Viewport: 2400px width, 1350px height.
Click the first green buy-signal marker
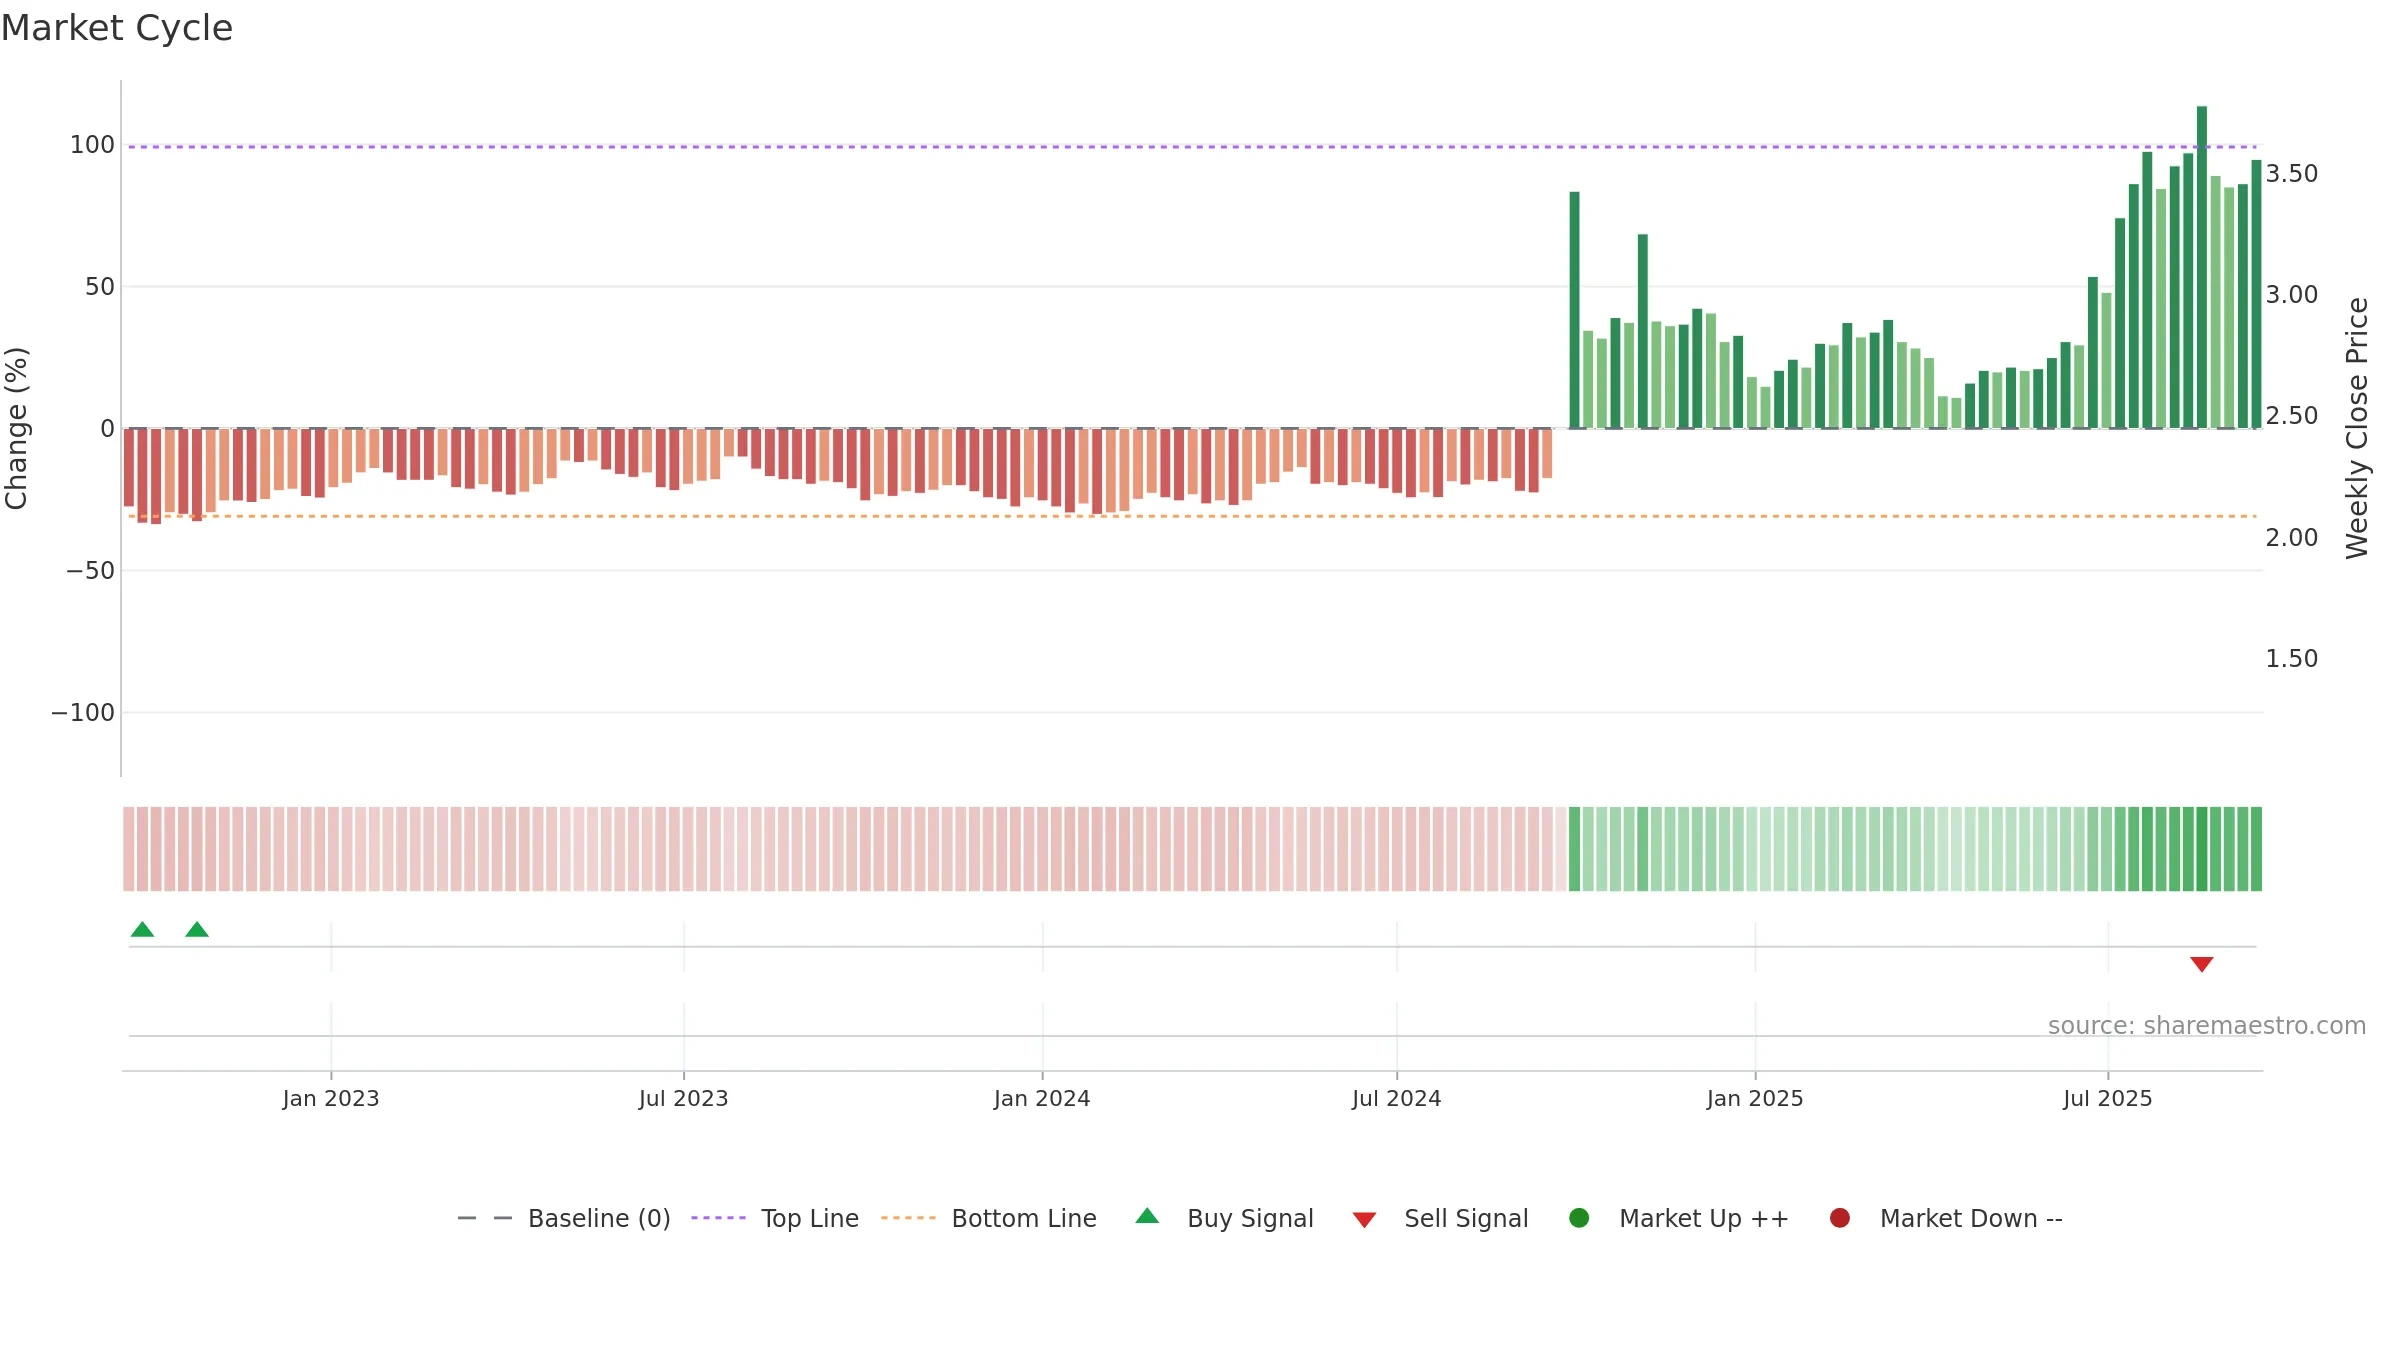142,929
